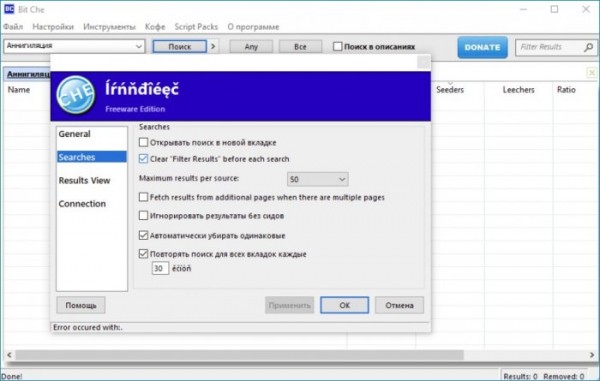
Task: Enable Открывать поиск в новой вкладке
Action: pos(143,142)
